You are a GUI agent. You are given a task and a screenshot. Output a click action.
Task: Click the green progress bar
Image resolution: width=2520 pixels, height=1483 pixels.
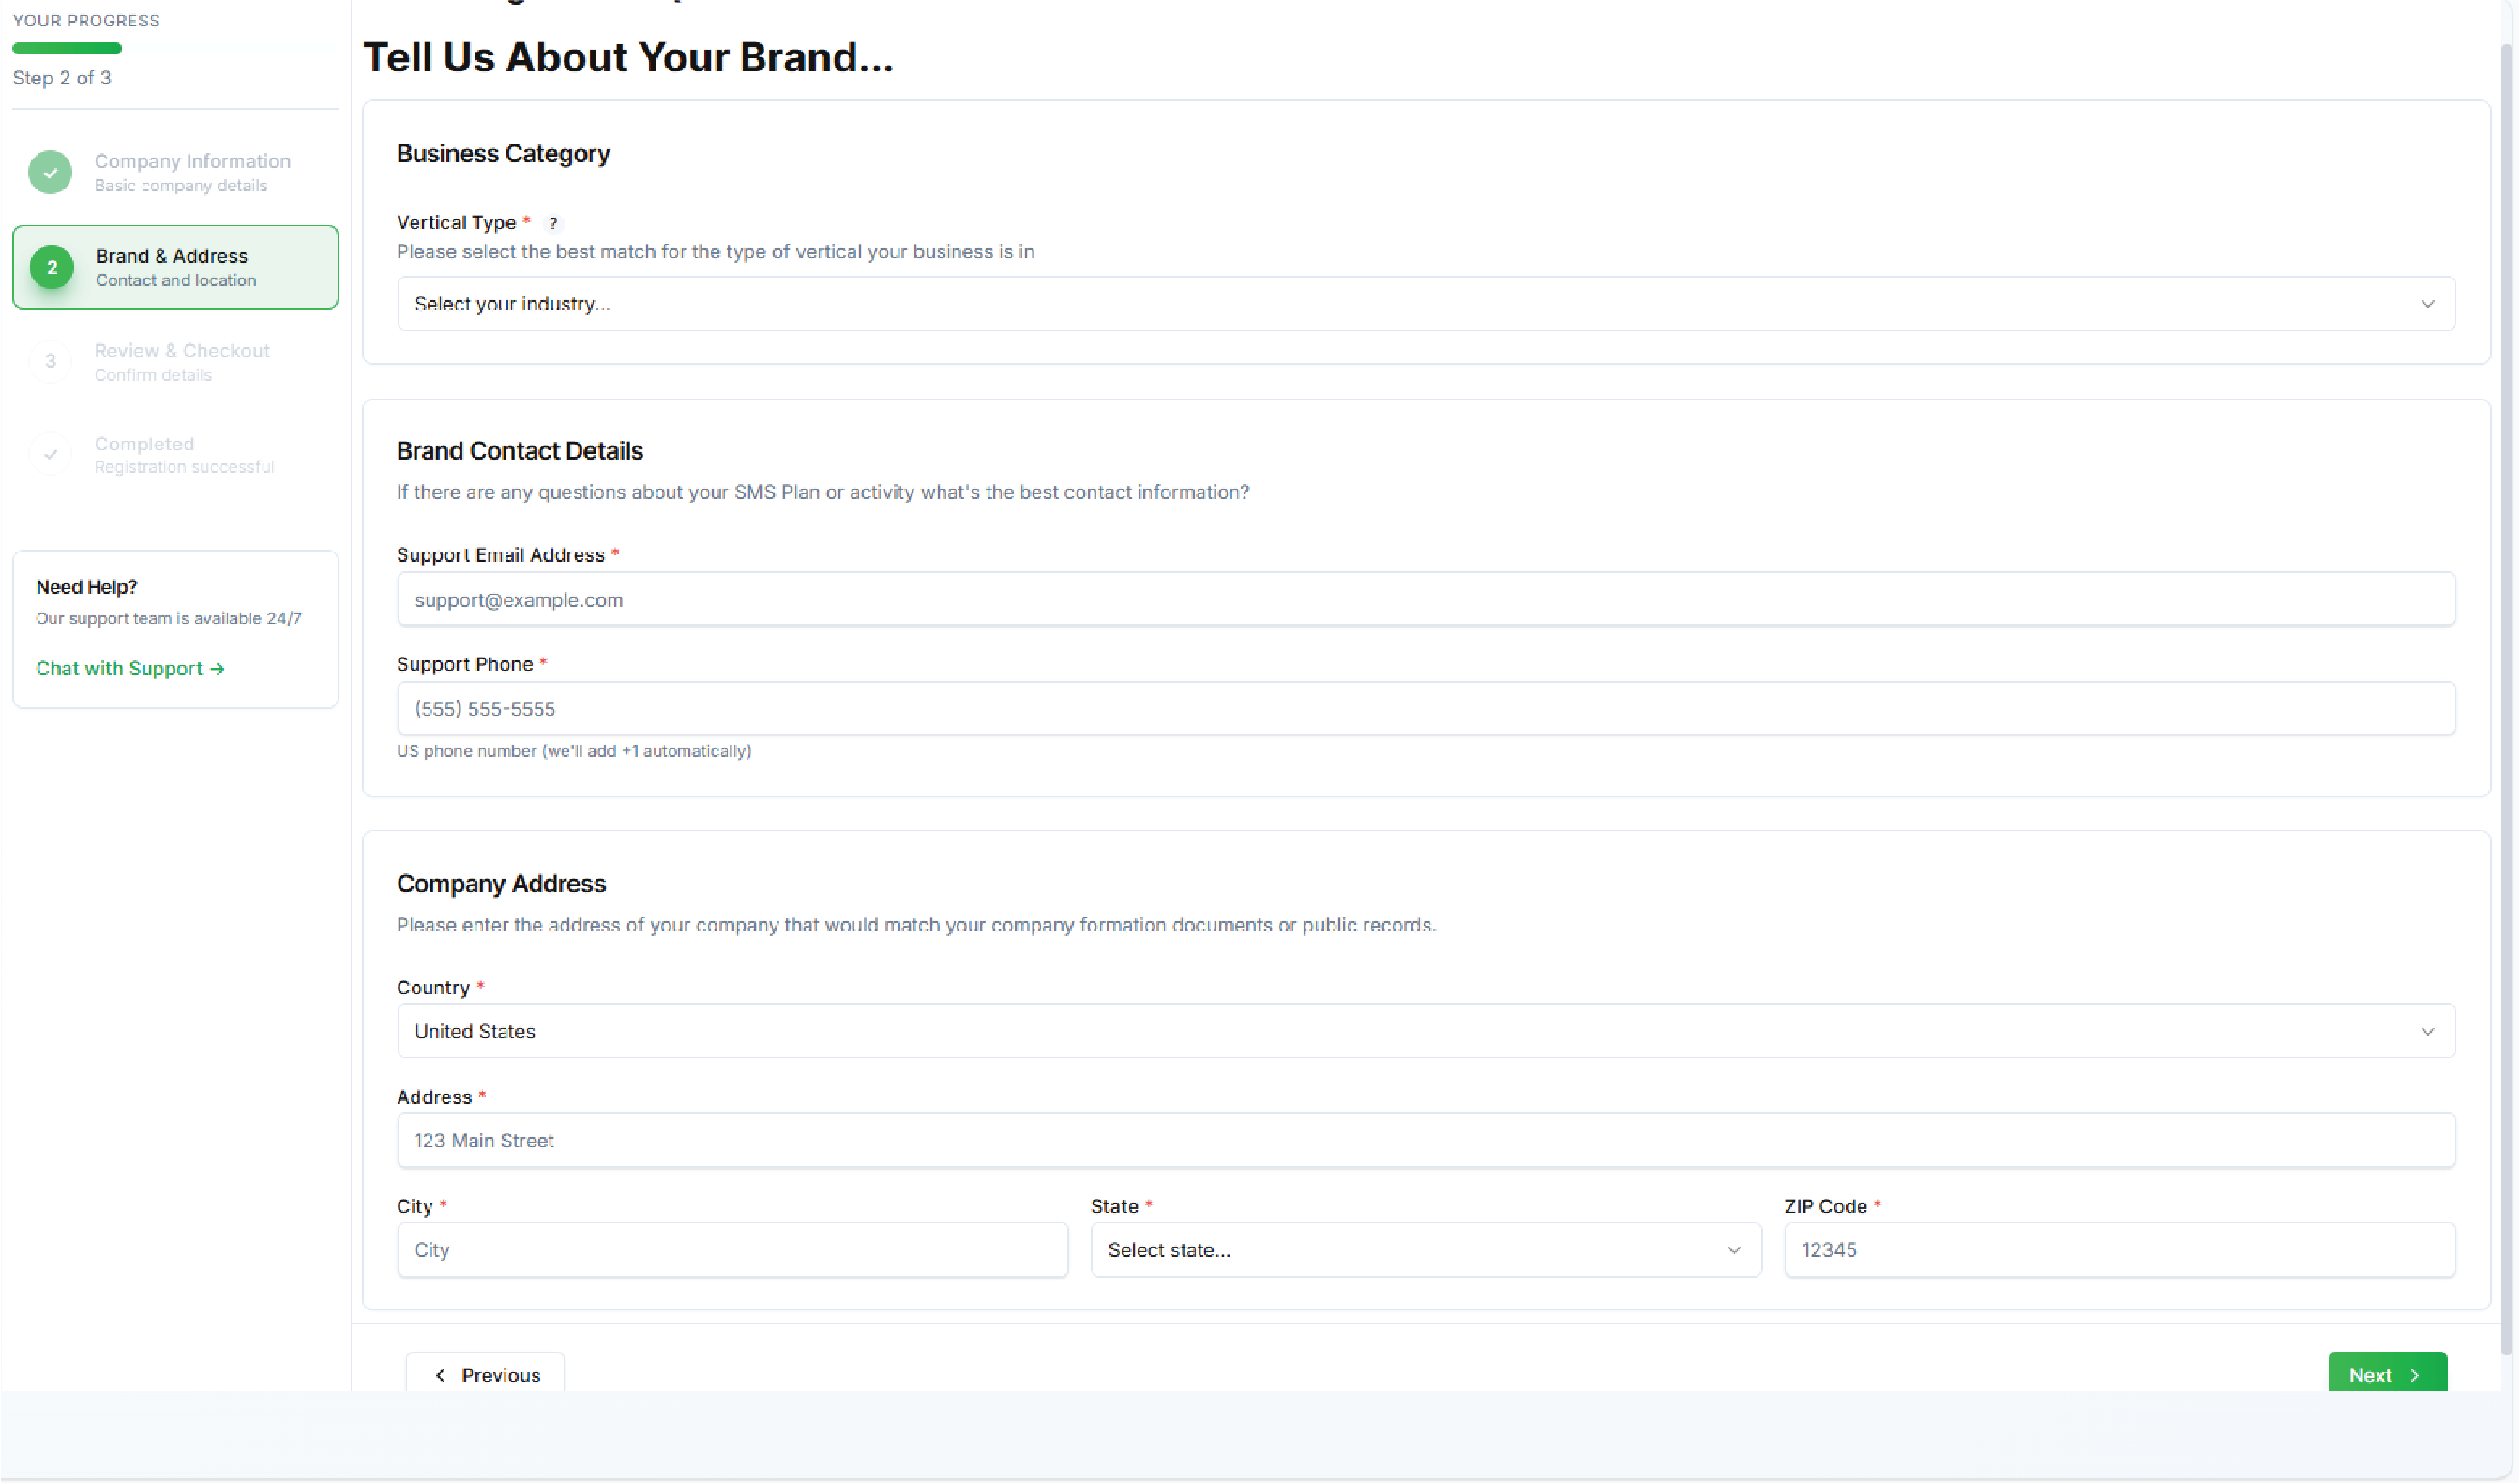click(x=67, y=48)
